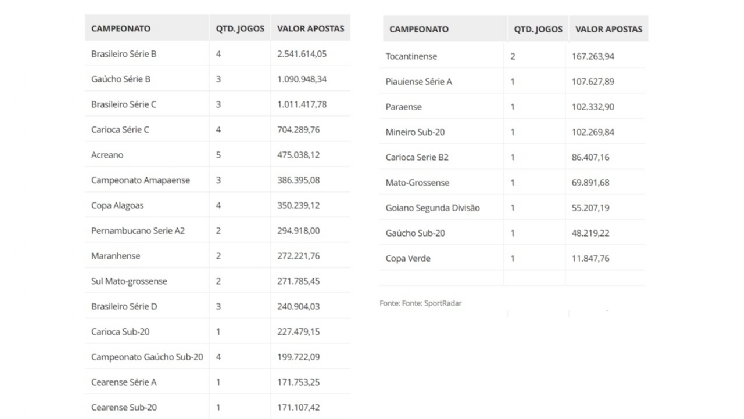The image size is (744, 419).
Task: Select the Maranhense table row
Action: point(112,256)
